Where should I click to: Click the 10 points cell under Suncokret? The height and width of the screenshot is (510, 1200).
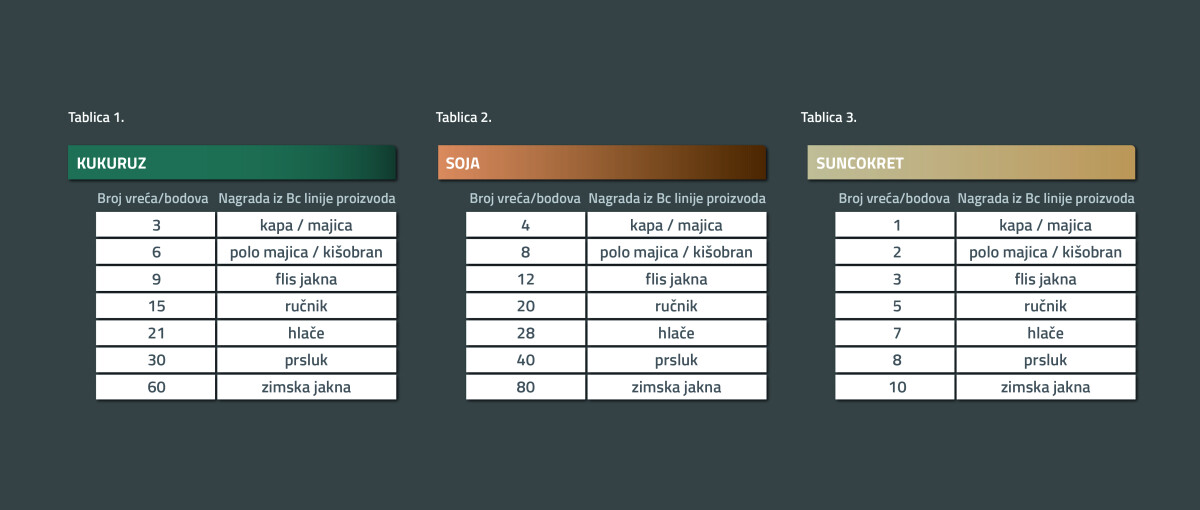(x=896, y=387)
